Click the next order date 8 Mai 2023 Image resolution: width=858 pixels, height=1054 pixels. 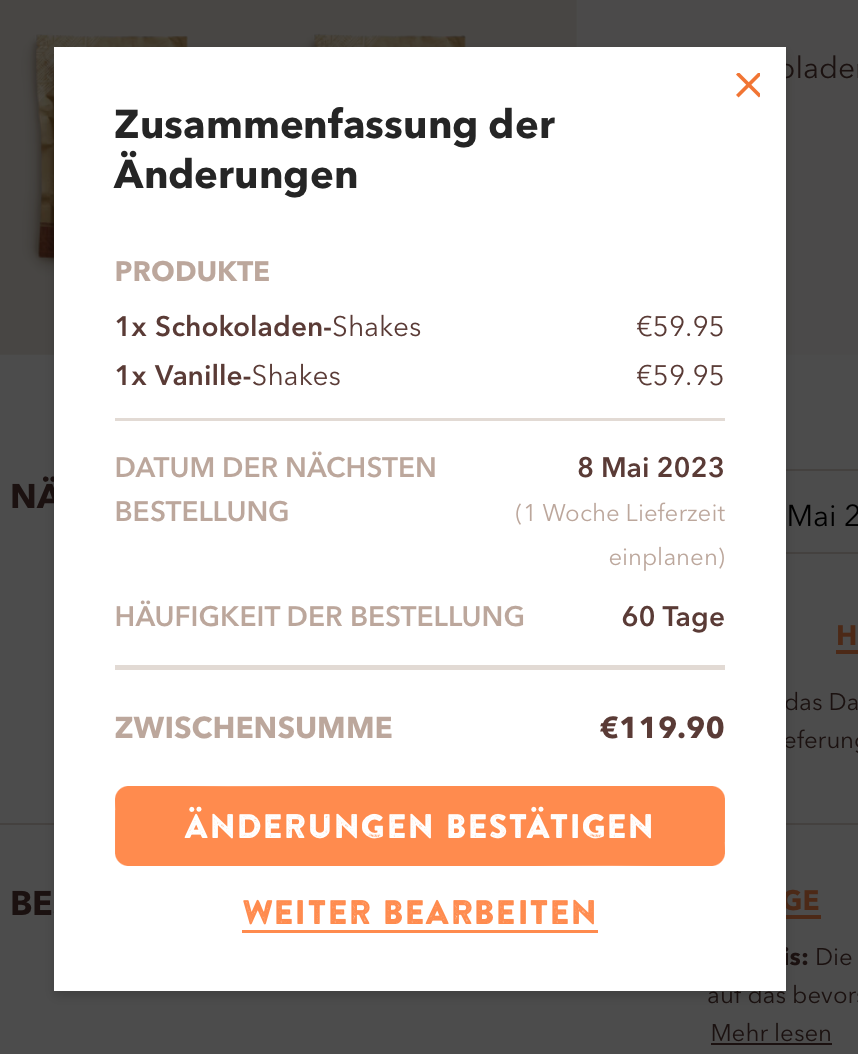(650, 467)
